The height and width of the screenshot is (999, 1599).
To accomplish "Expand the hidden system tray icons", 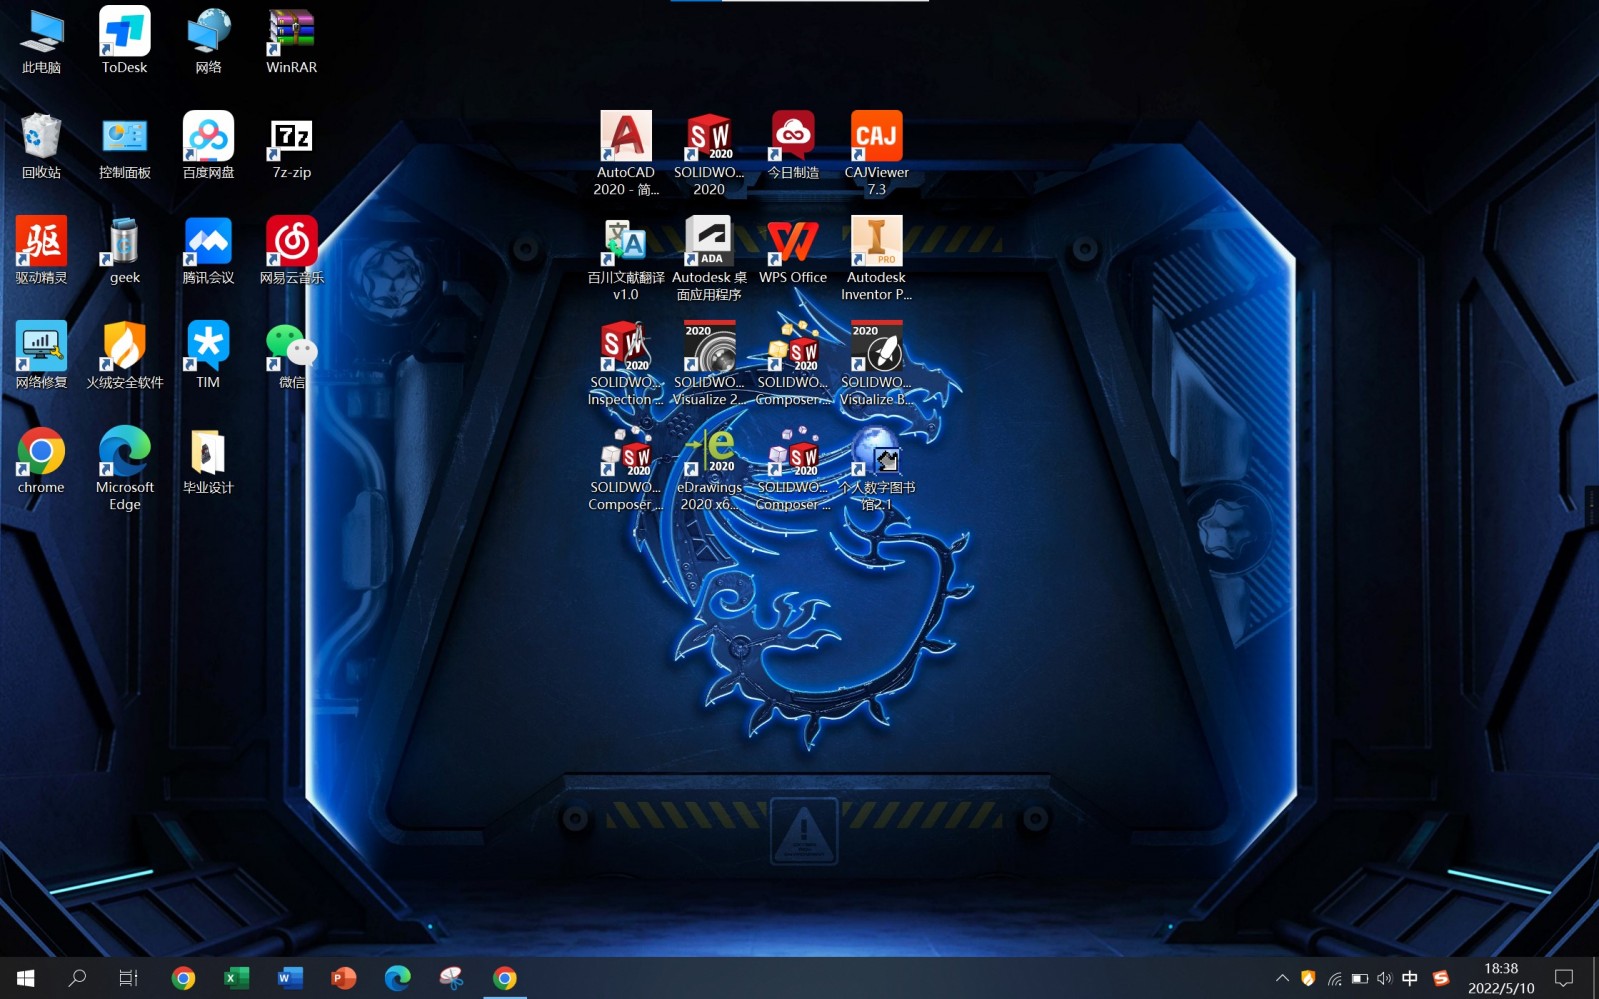I will tap(1282, 978).
